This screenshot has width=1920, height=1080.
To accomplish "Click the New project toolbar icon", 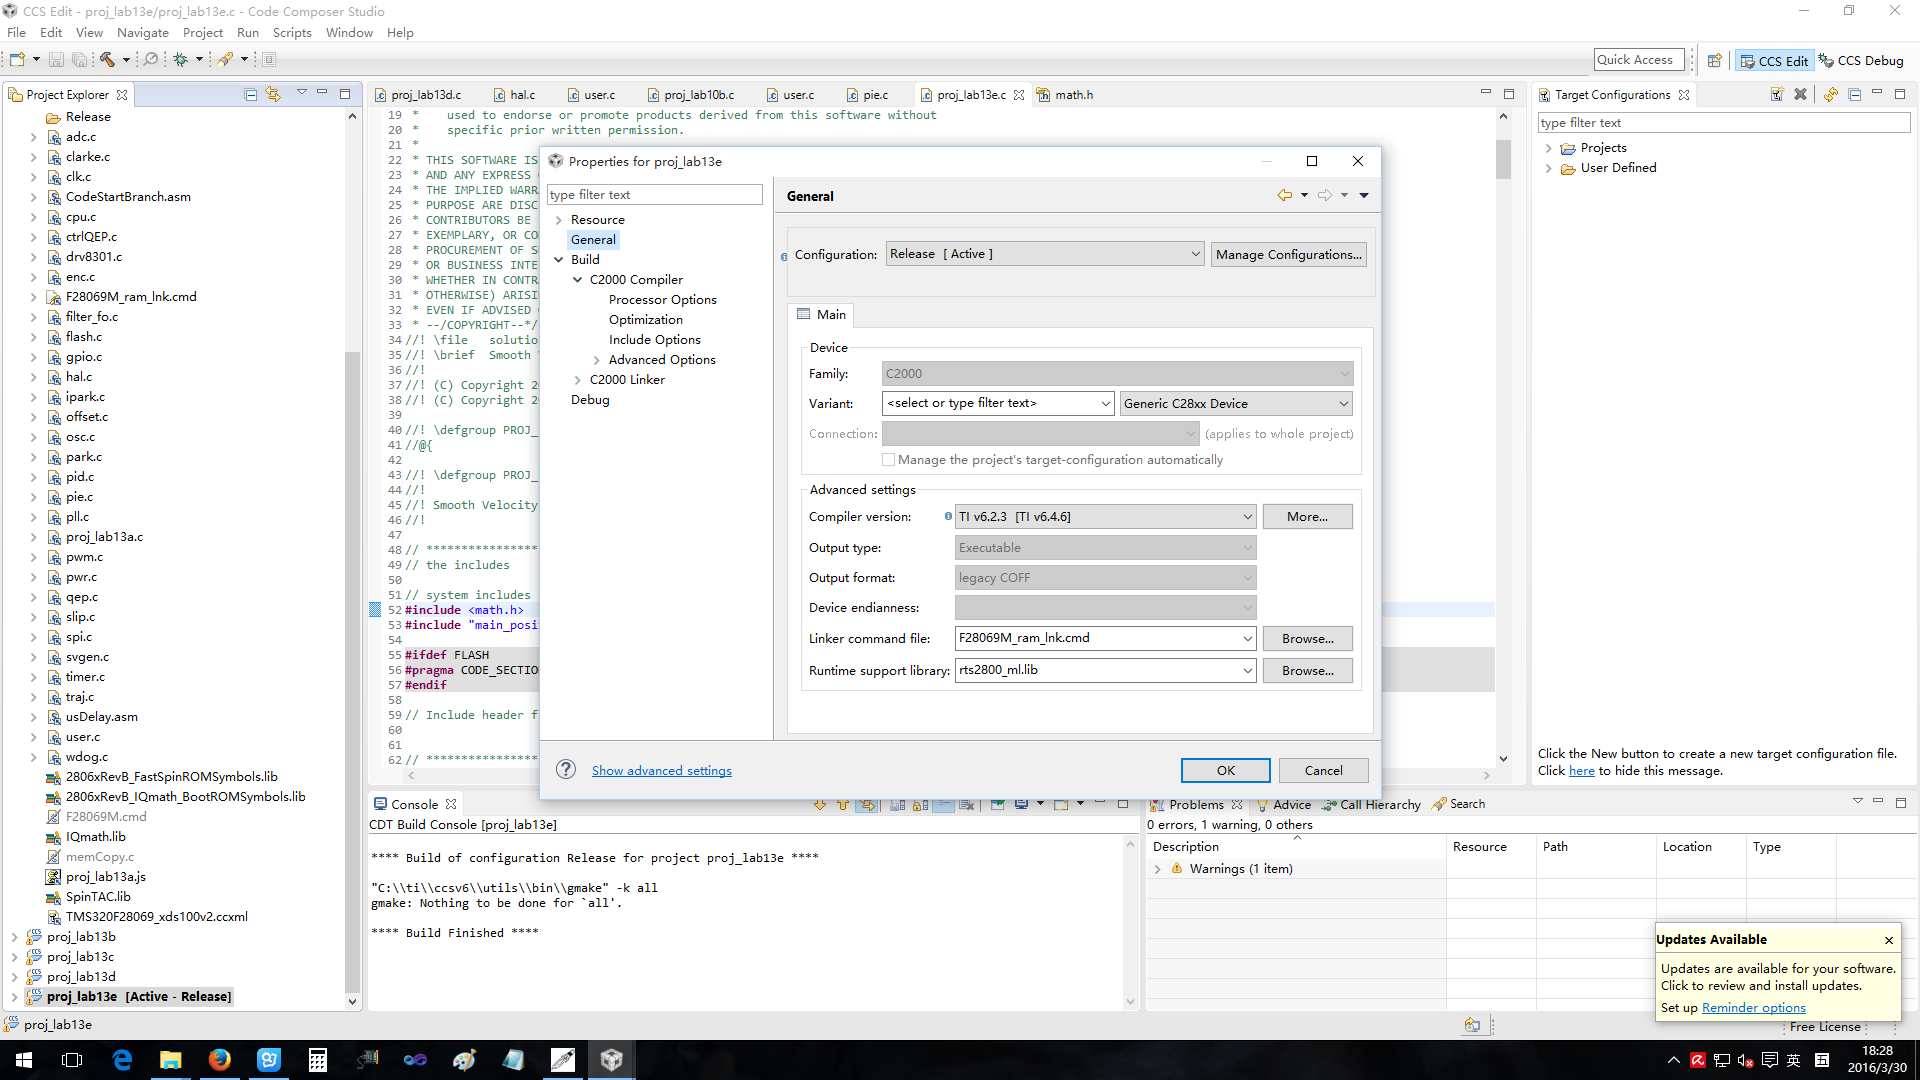I will click(17, 59).
